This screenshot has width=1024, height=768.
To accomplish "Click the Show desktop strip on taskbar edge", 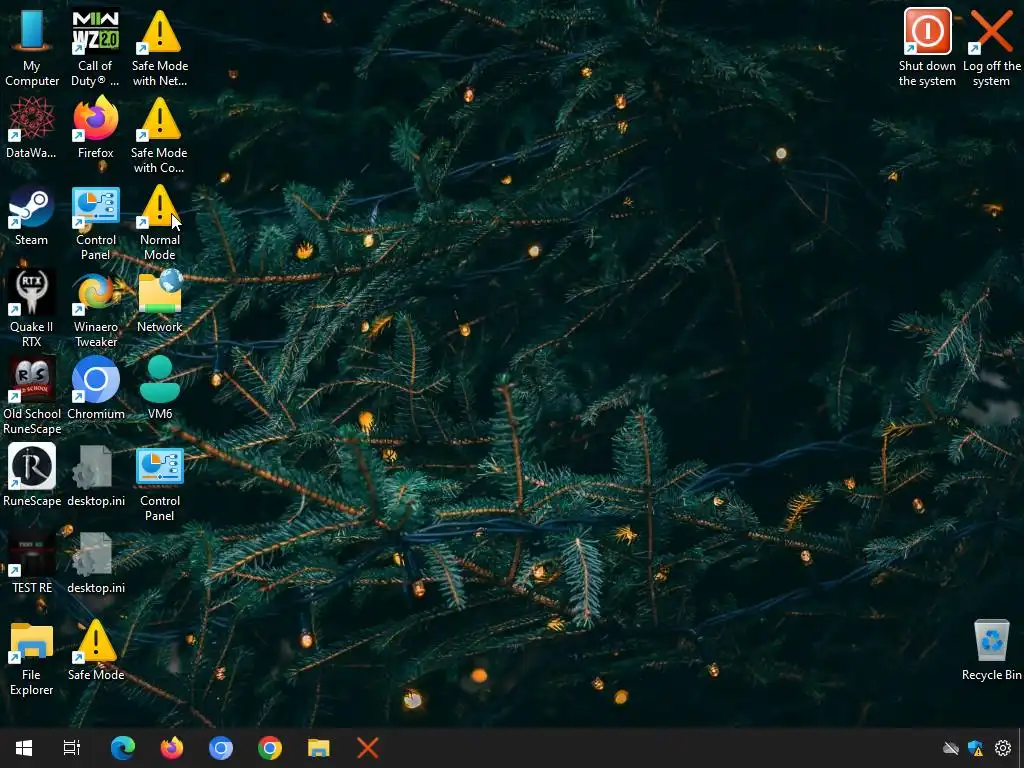I will click(x=1021, y=748).
